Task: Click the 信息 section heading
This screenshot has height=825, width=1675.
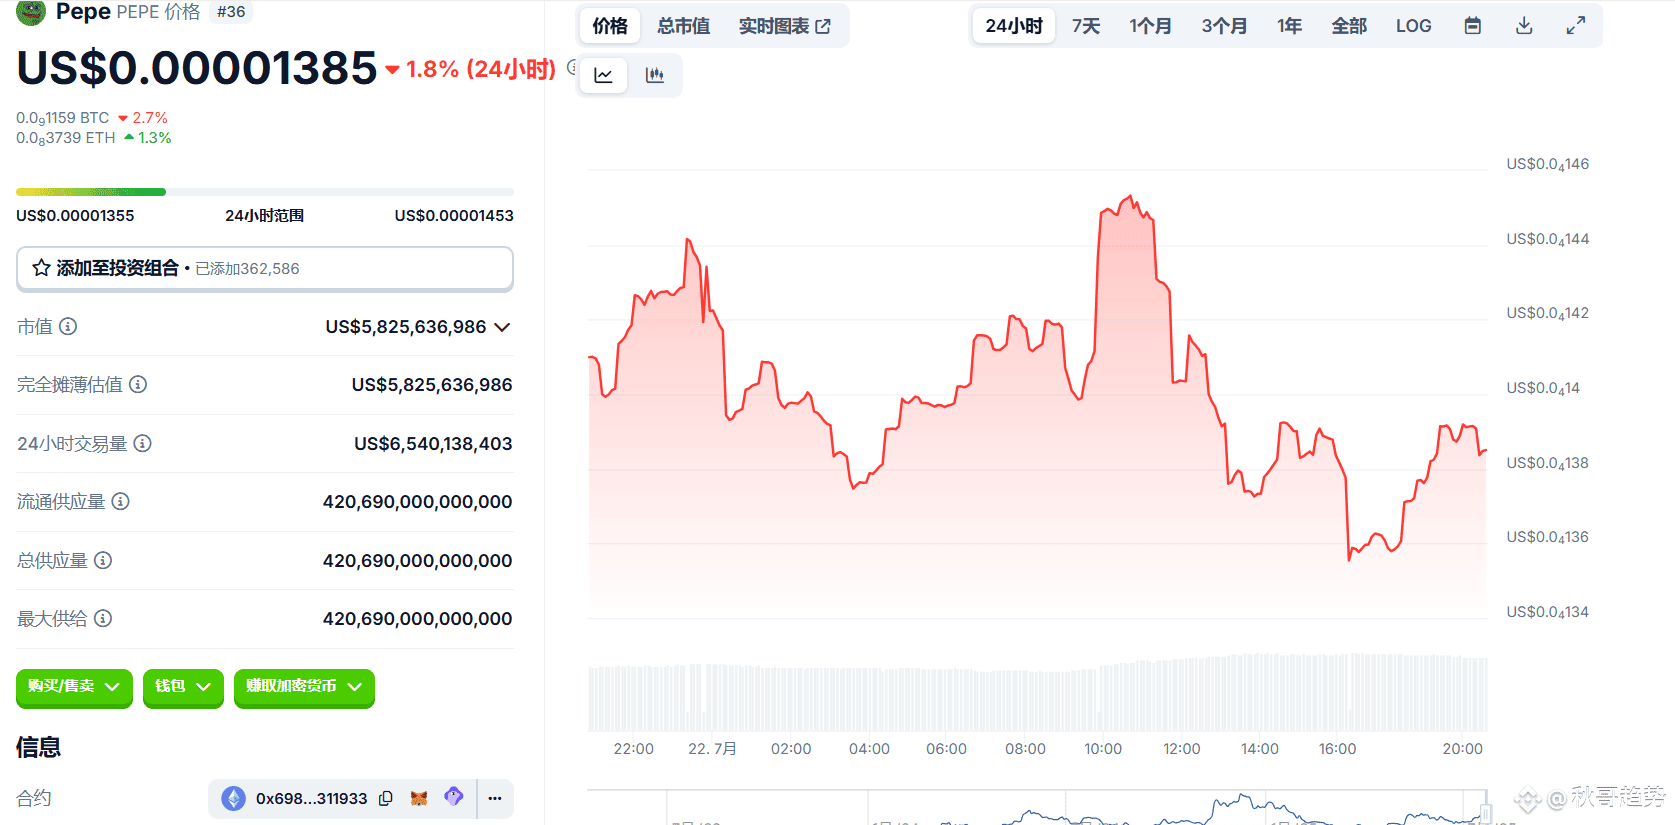Action: pyautogui.click(x=38, y=747)
